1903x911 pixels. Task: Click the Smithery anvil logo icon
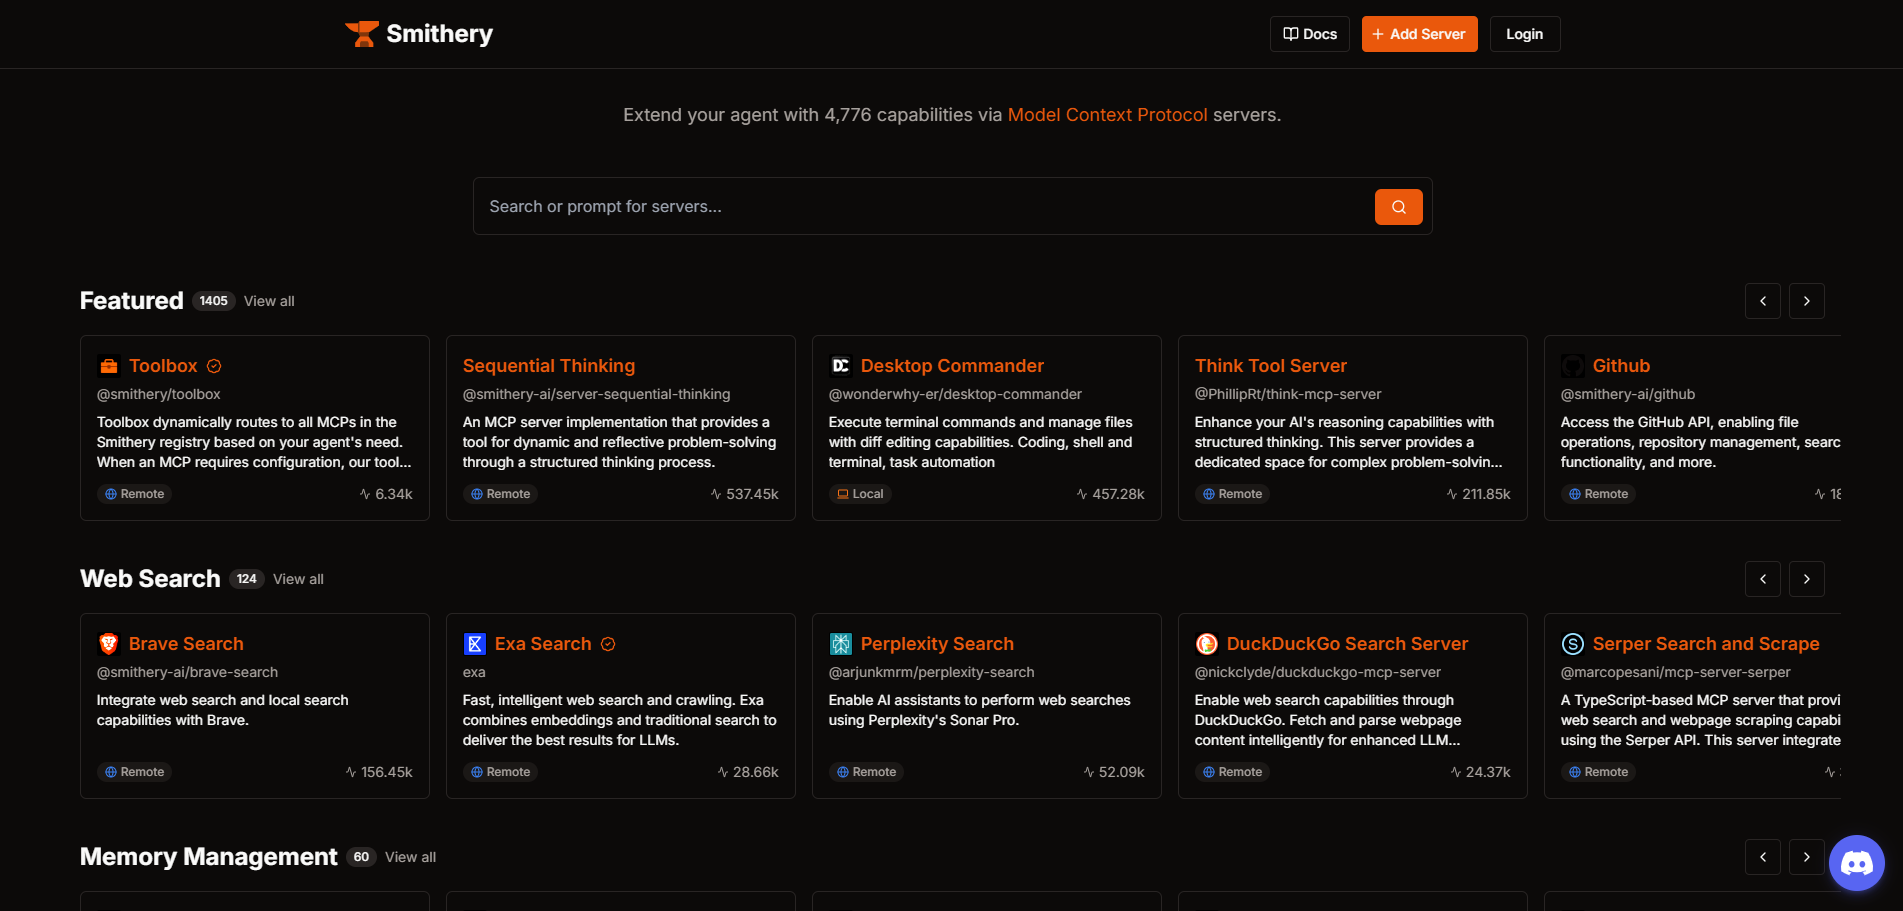point(361,34)
